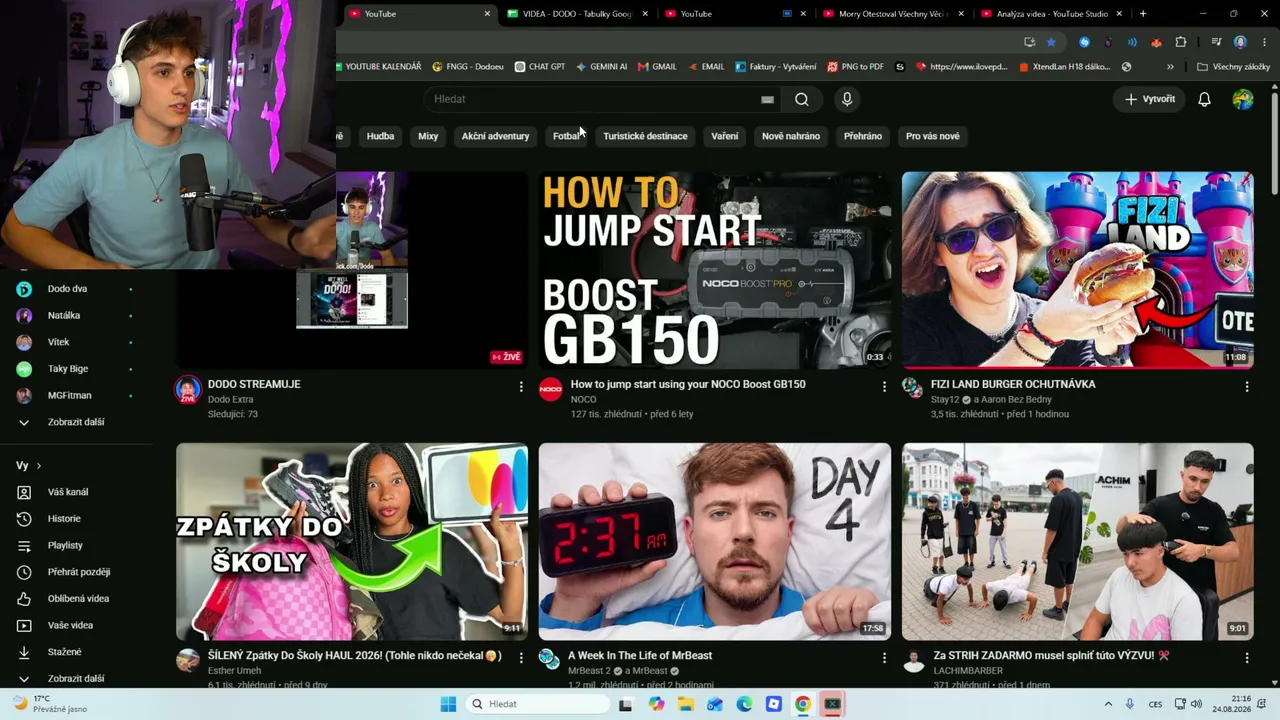This screenshot has width=1280, height=720.
Task: Open options for Za STRIH ZADARMO video
Action: coord(1246,657)
